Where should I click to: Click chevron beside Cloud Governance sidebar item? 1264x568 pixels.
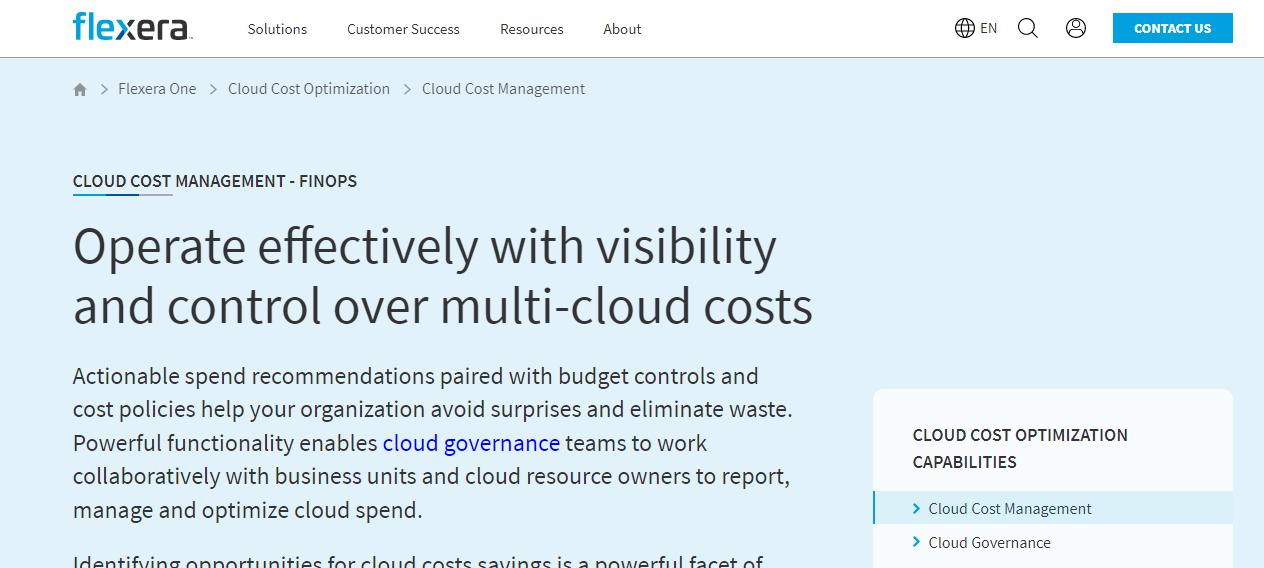pyautogui.click(x=917, y=542)
